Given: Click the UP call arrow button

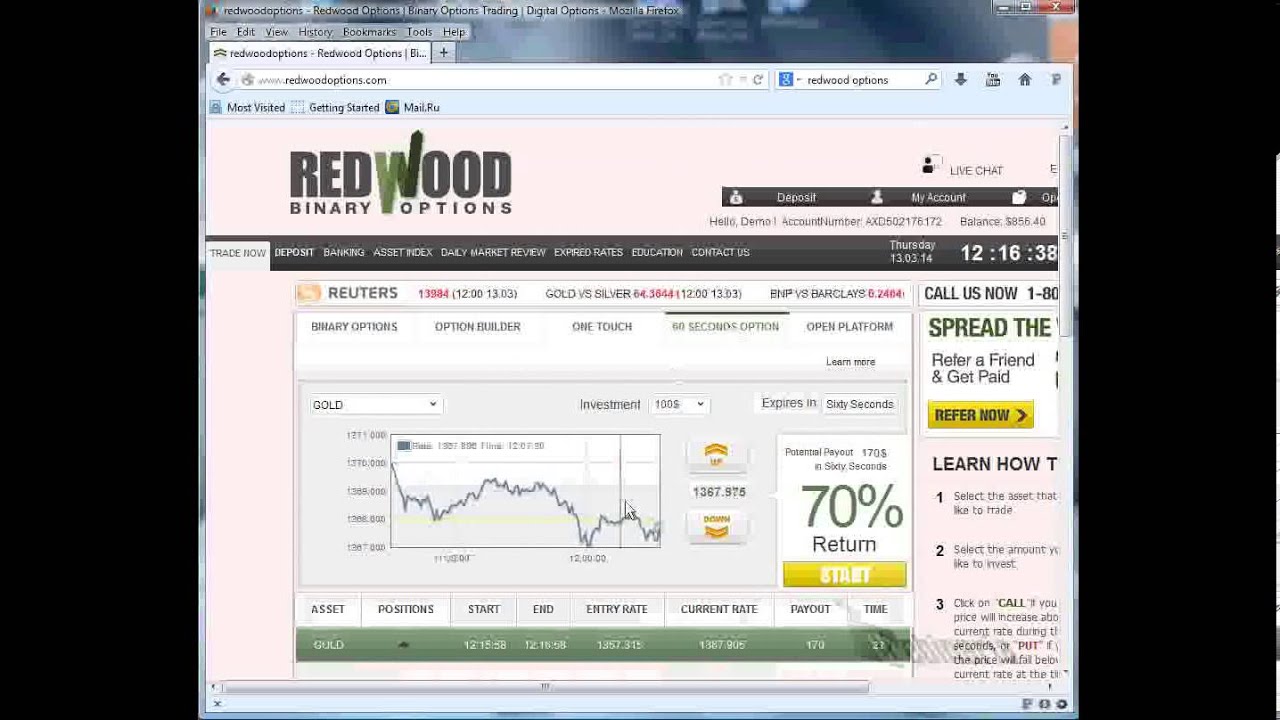Looking at the screenshot, I should click(x=716, y=455).
